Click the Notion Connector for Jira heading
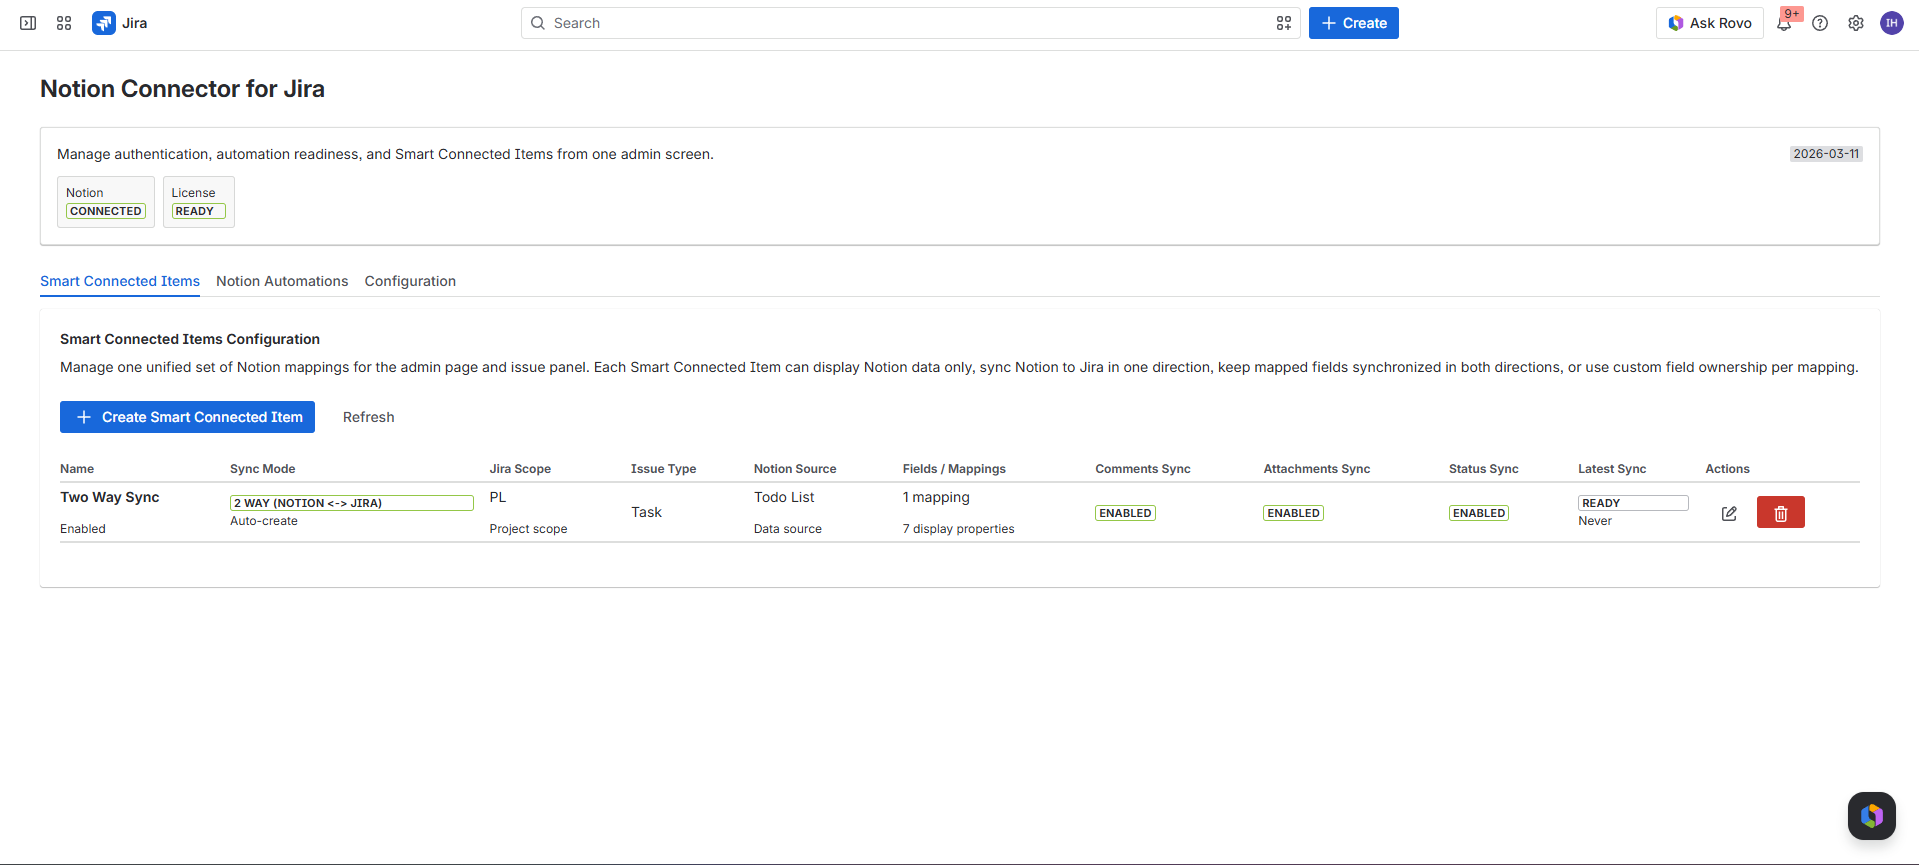 point(182,89)
